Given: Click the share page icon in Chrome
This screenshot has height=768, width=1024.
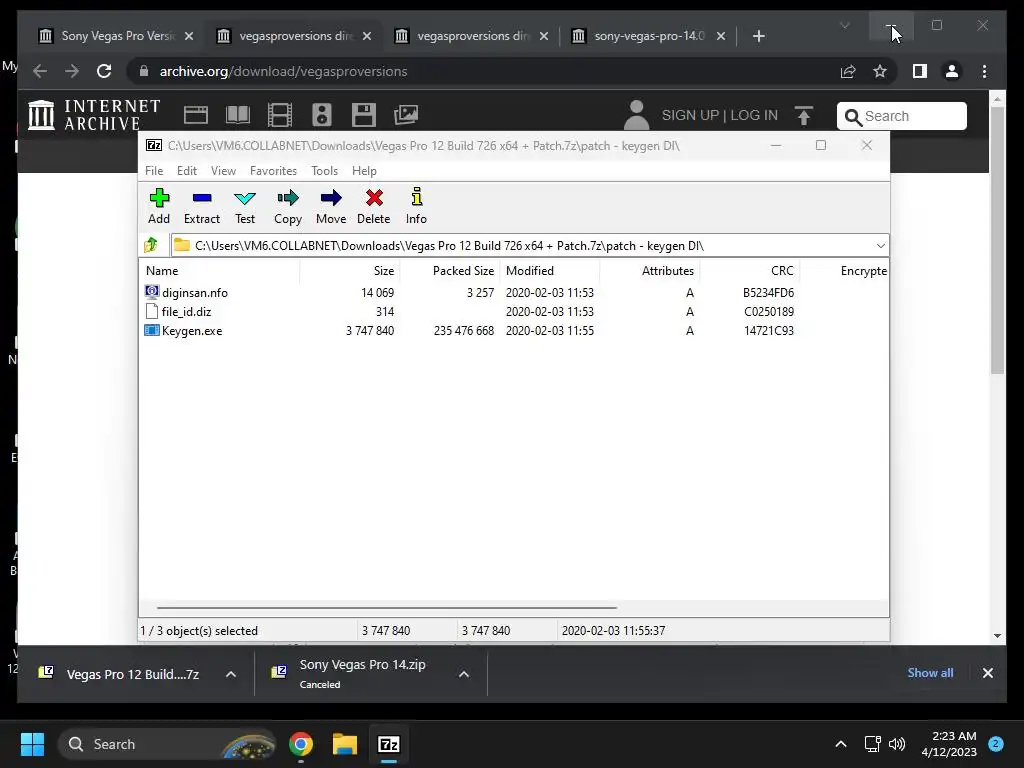Looking at the screenshot, I should pyautogui.click(x=848, y=71).
